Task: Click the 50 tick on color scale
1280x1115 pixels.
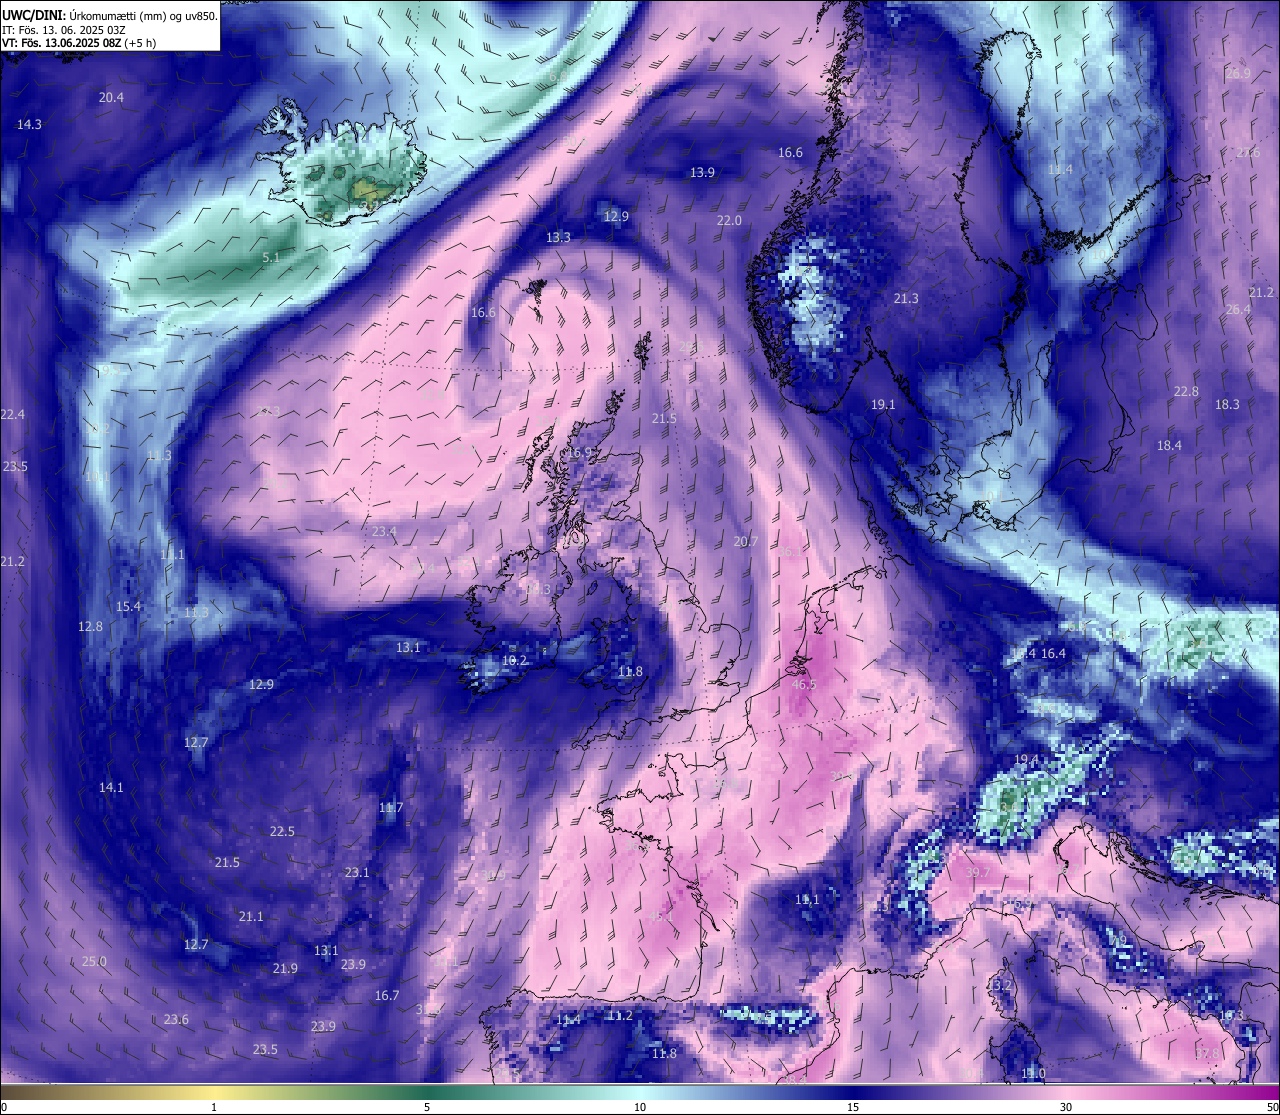Action: (x=1272, y=1107)
